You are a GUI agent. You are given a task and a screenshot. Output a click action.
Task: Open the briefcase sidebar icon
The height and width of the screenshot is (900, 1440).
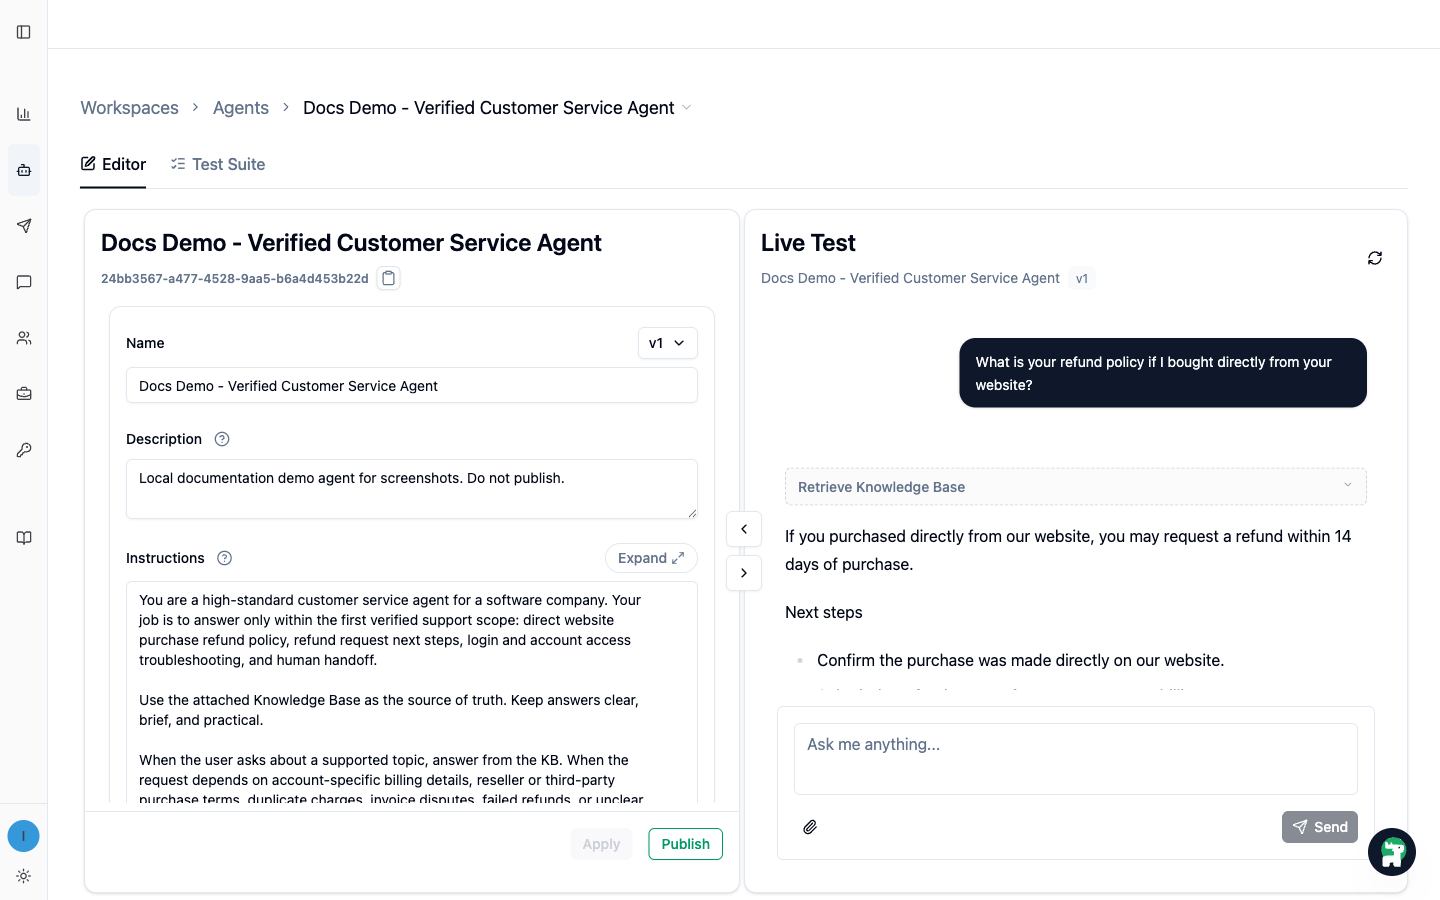(x=24, y=394)
